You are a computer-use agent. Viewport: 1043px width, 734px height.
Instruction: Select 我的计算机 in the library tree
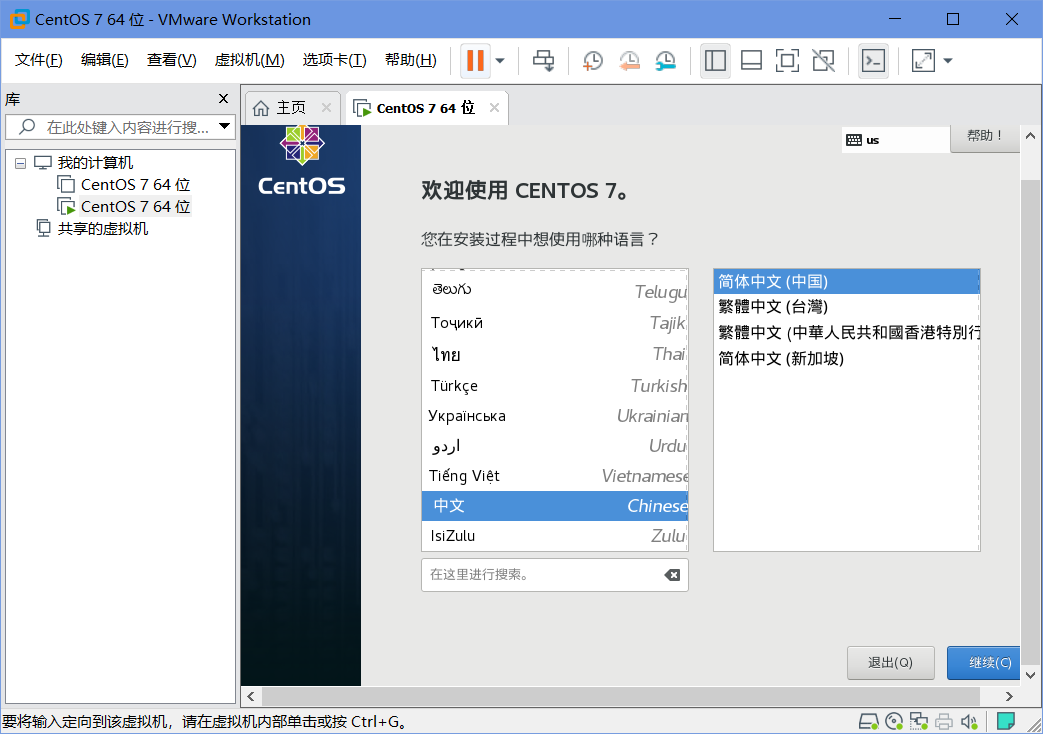pyautogui.click(x=95, y=162)
